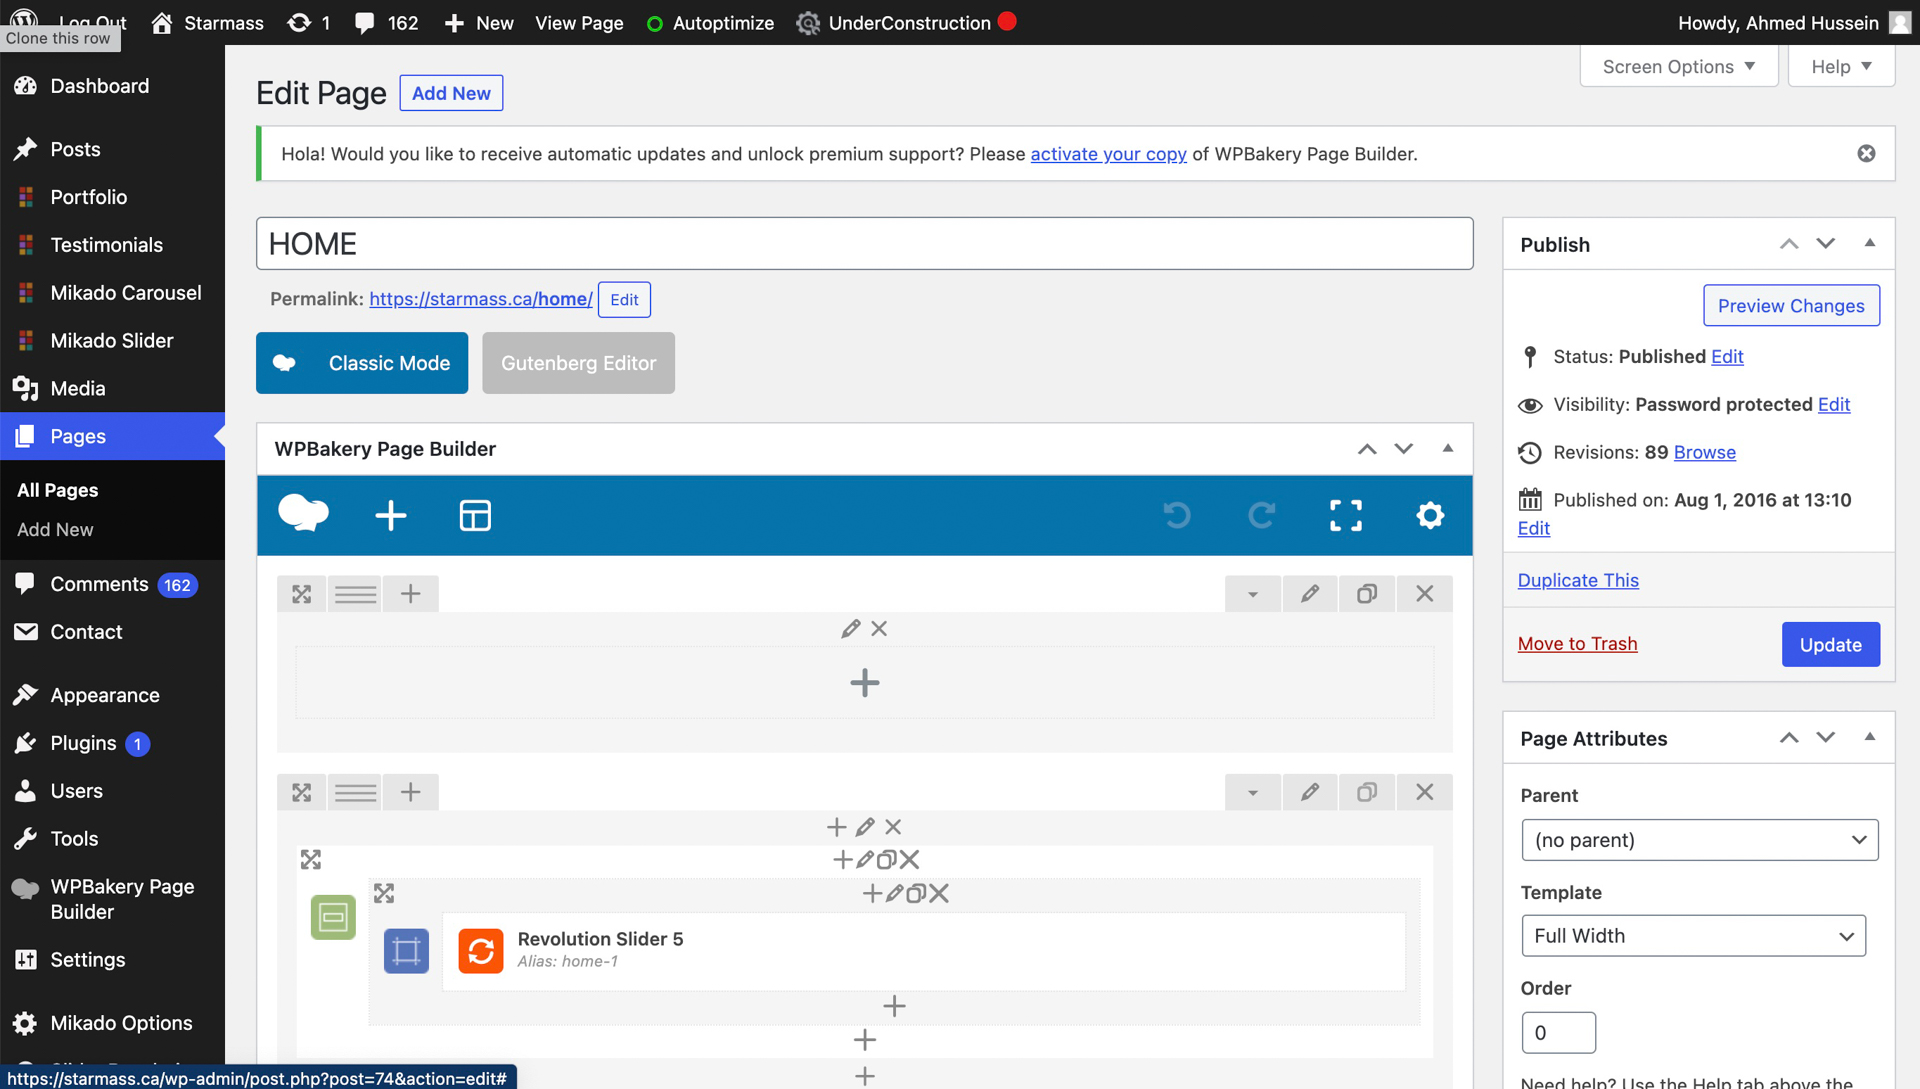Click the Gutenberg Editor button
This screenshot has height=1089, width=1920.
point(578,363)
